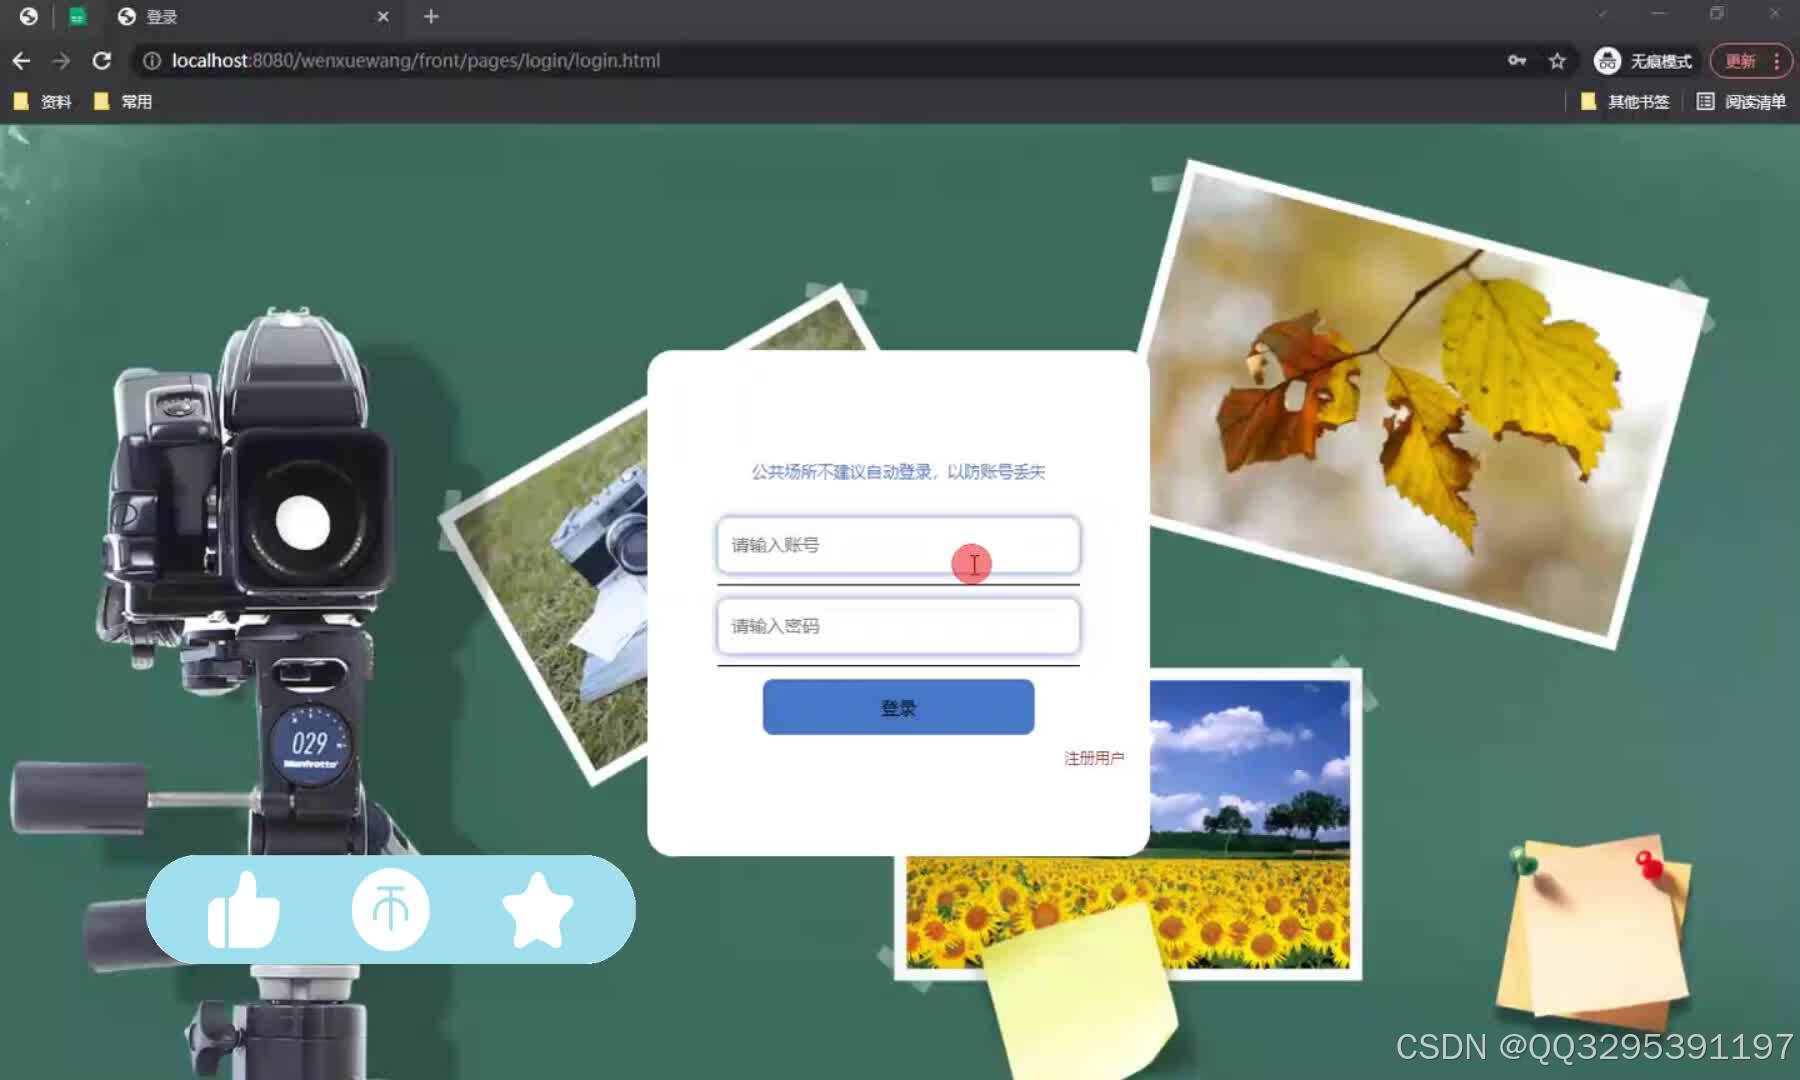Select the green spreadsheet pinned tab

tap(77, 17)
